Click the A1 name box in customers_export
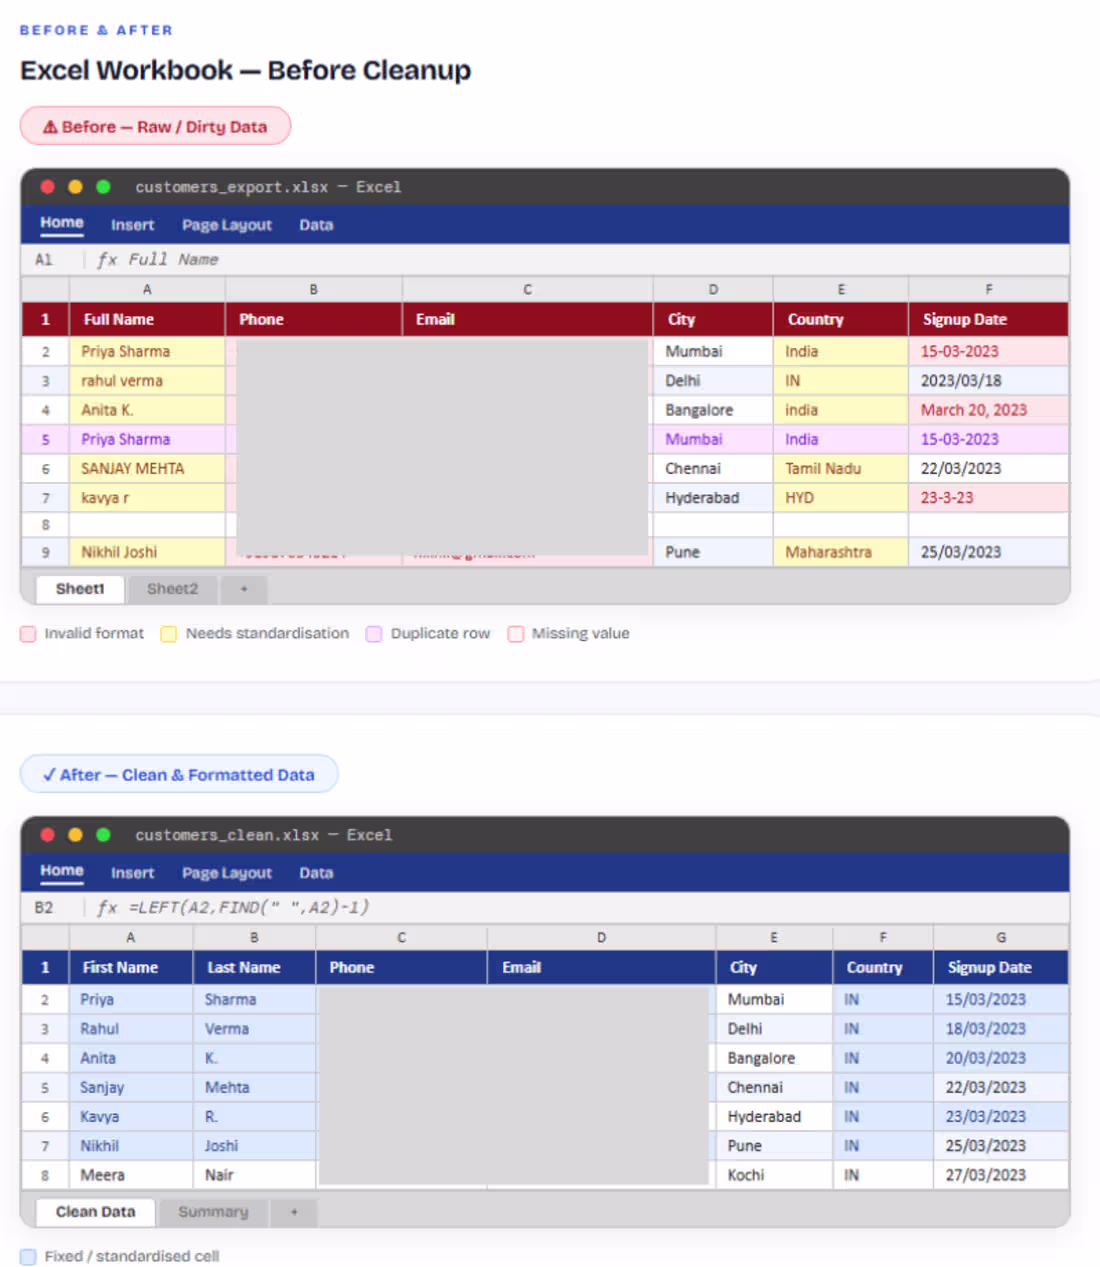The width and height of the screenshot is (1100, 1267). [x=44, y=259]
